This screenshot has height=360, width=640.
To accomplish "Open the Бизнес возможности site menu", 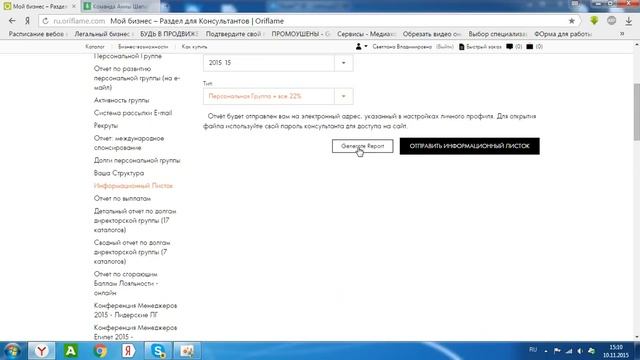I will 143,47.
